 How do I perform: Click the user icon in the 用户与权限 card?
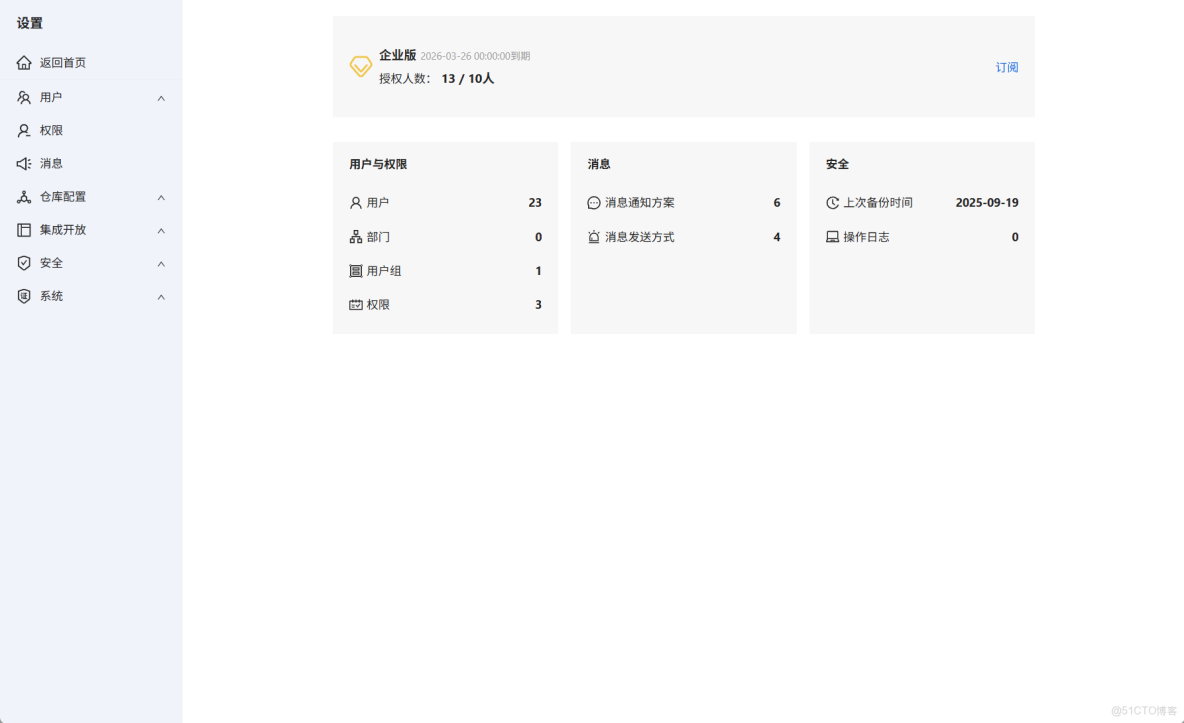[x=354, y=202]
